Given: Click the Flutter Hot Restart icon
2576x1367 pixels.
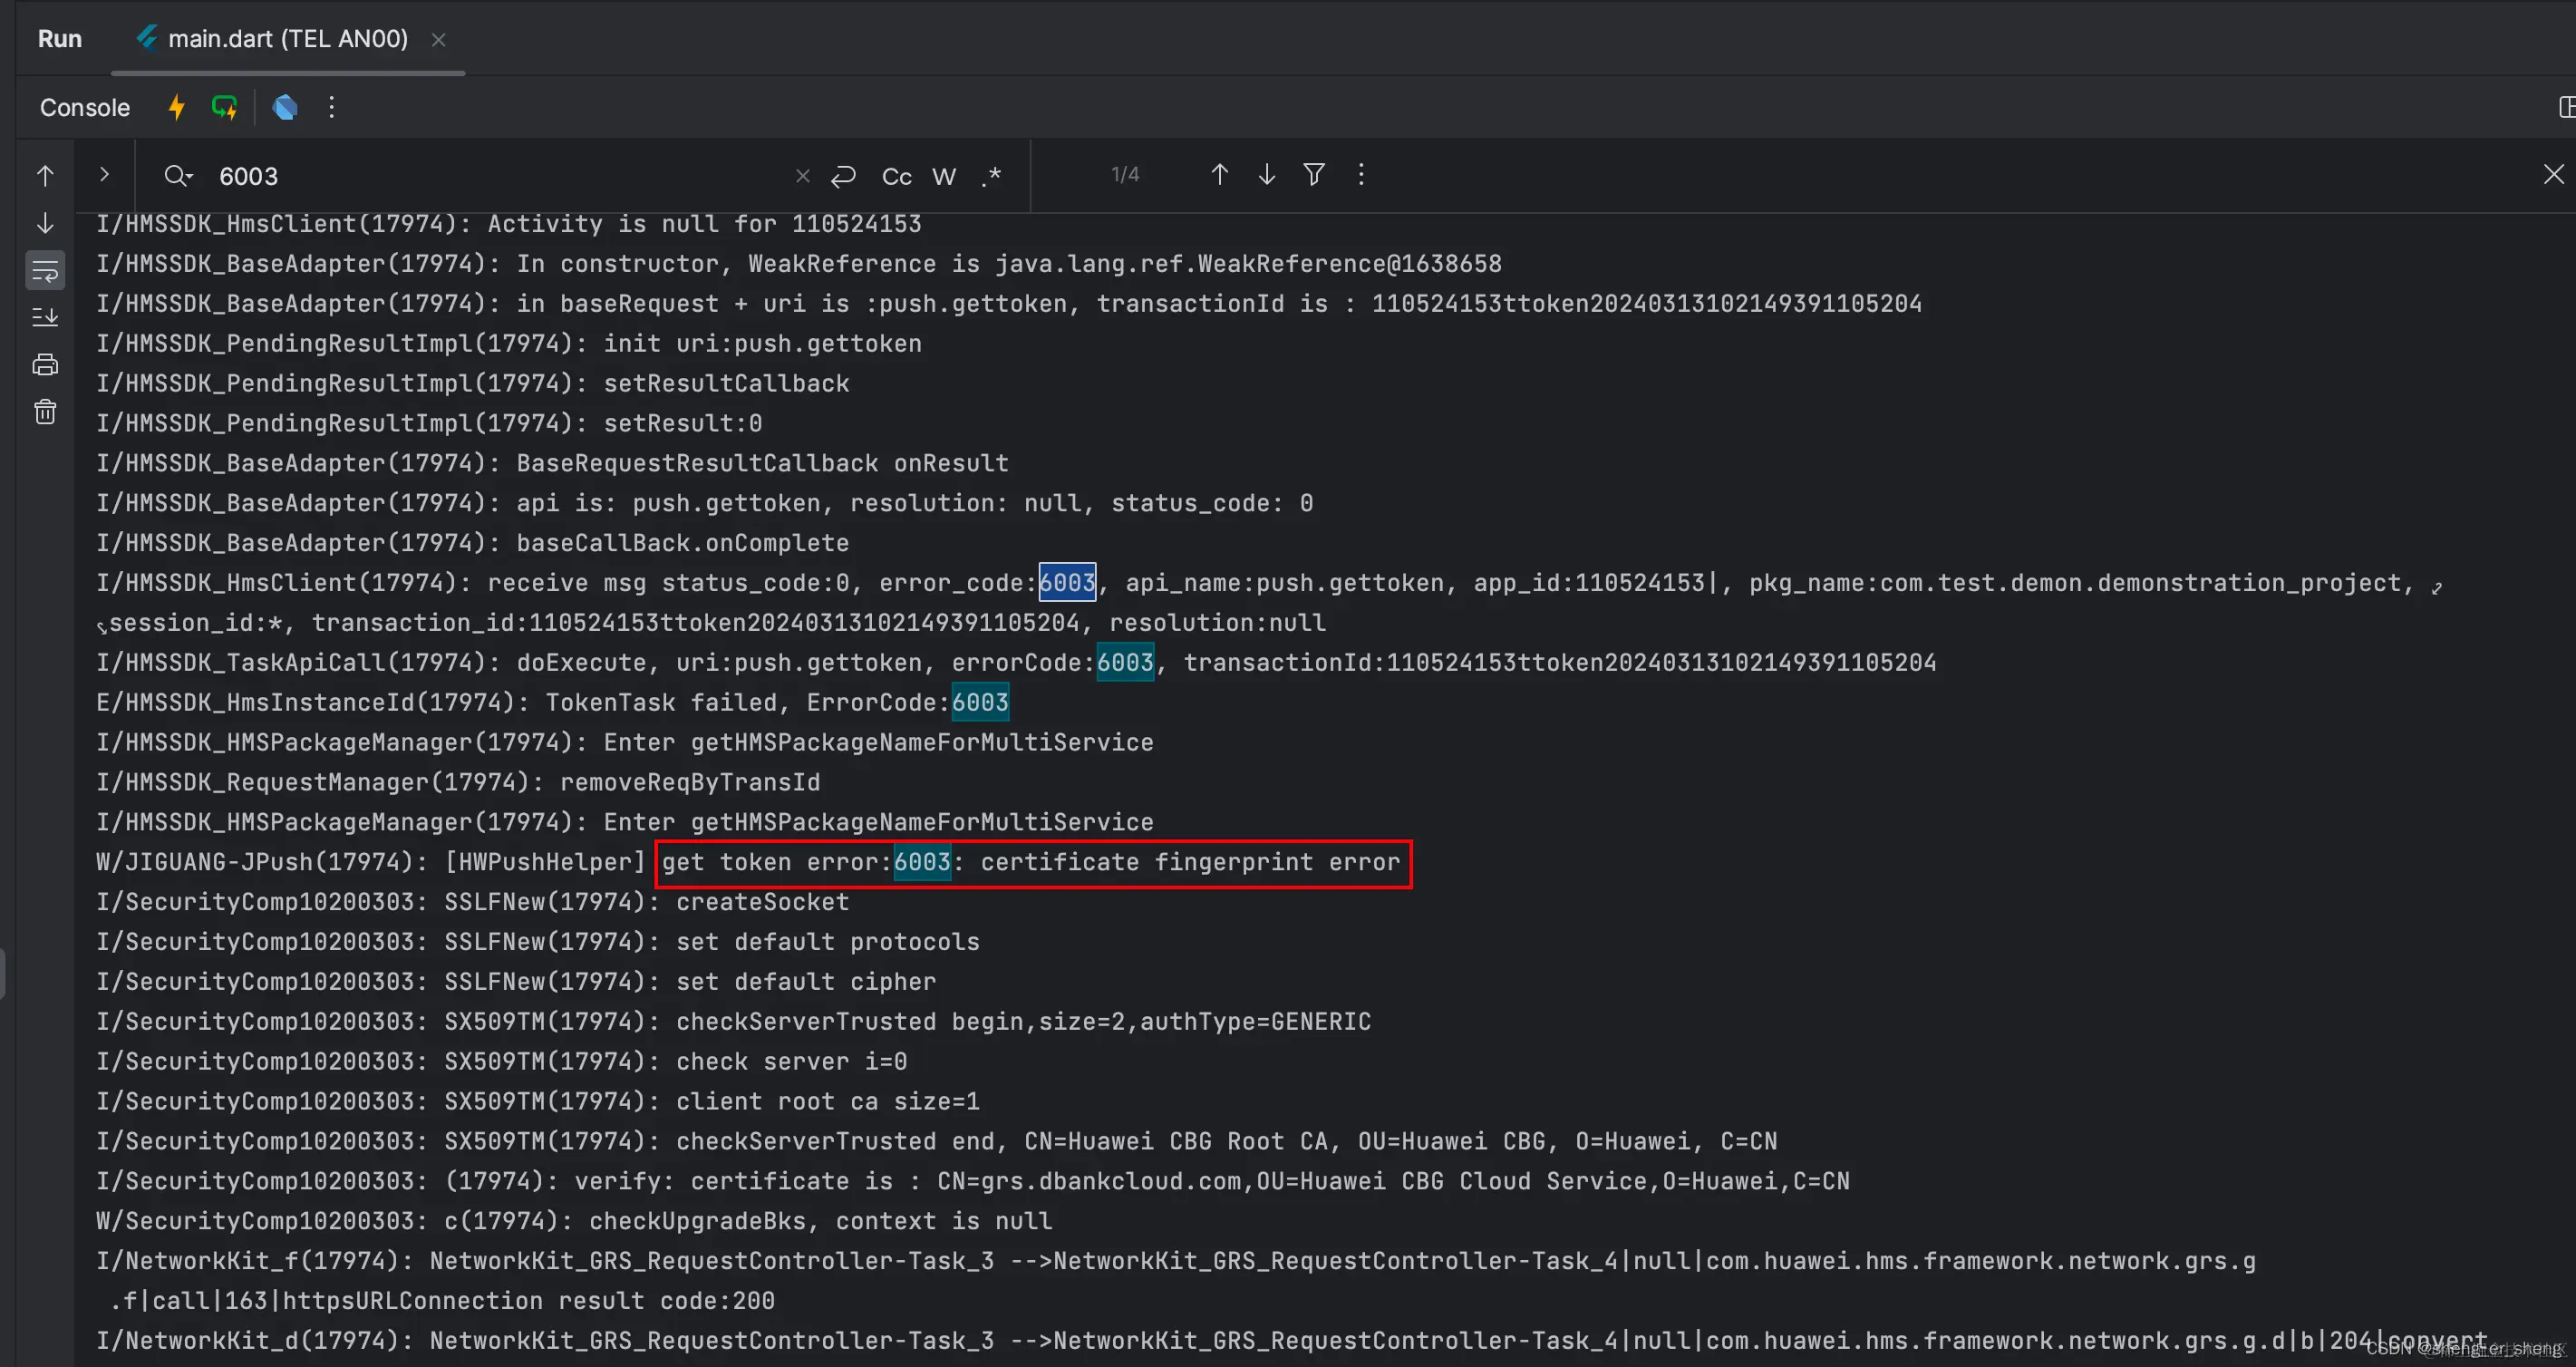Looking at the screenshot, I should point(225,107).
